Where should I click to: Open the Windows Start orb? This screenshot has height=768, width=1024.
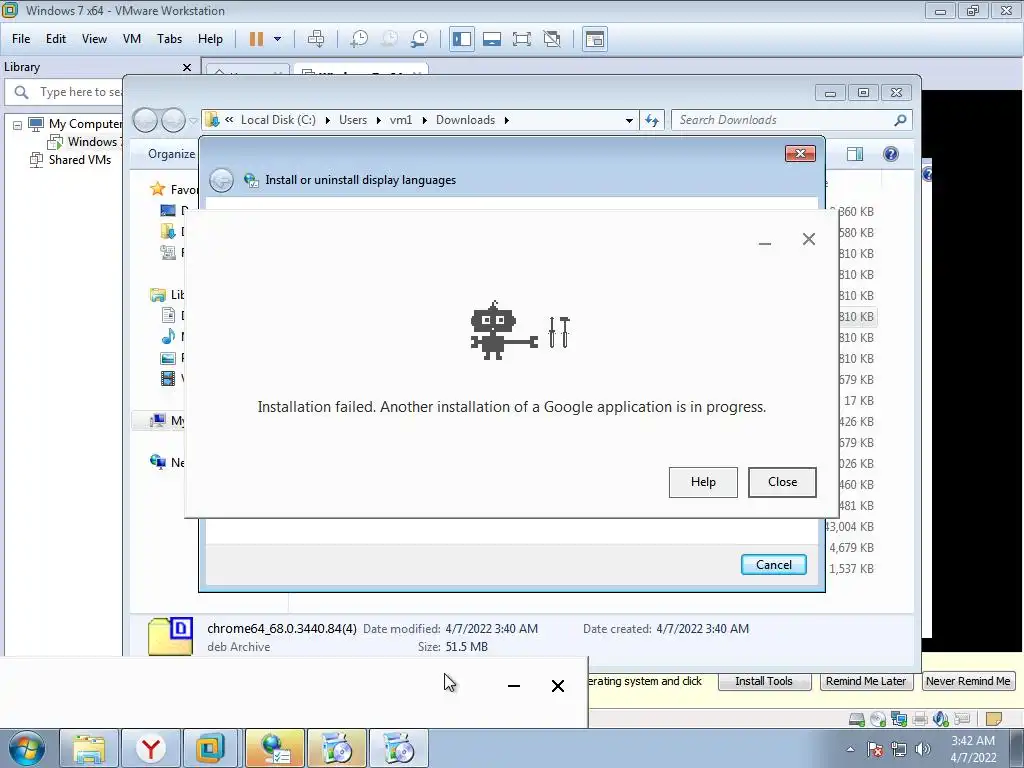[x=27, y=748]
